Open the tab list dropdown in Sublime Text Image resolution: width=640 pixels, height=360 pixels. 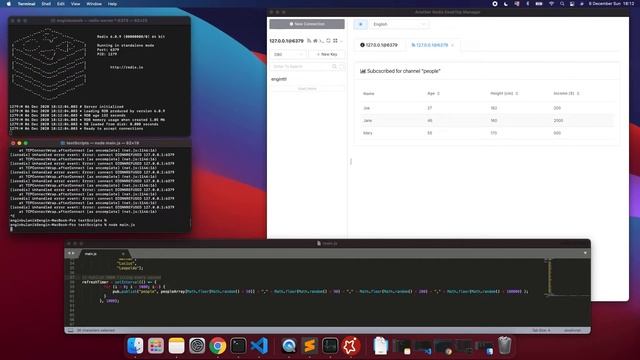[x=585, y=253]
